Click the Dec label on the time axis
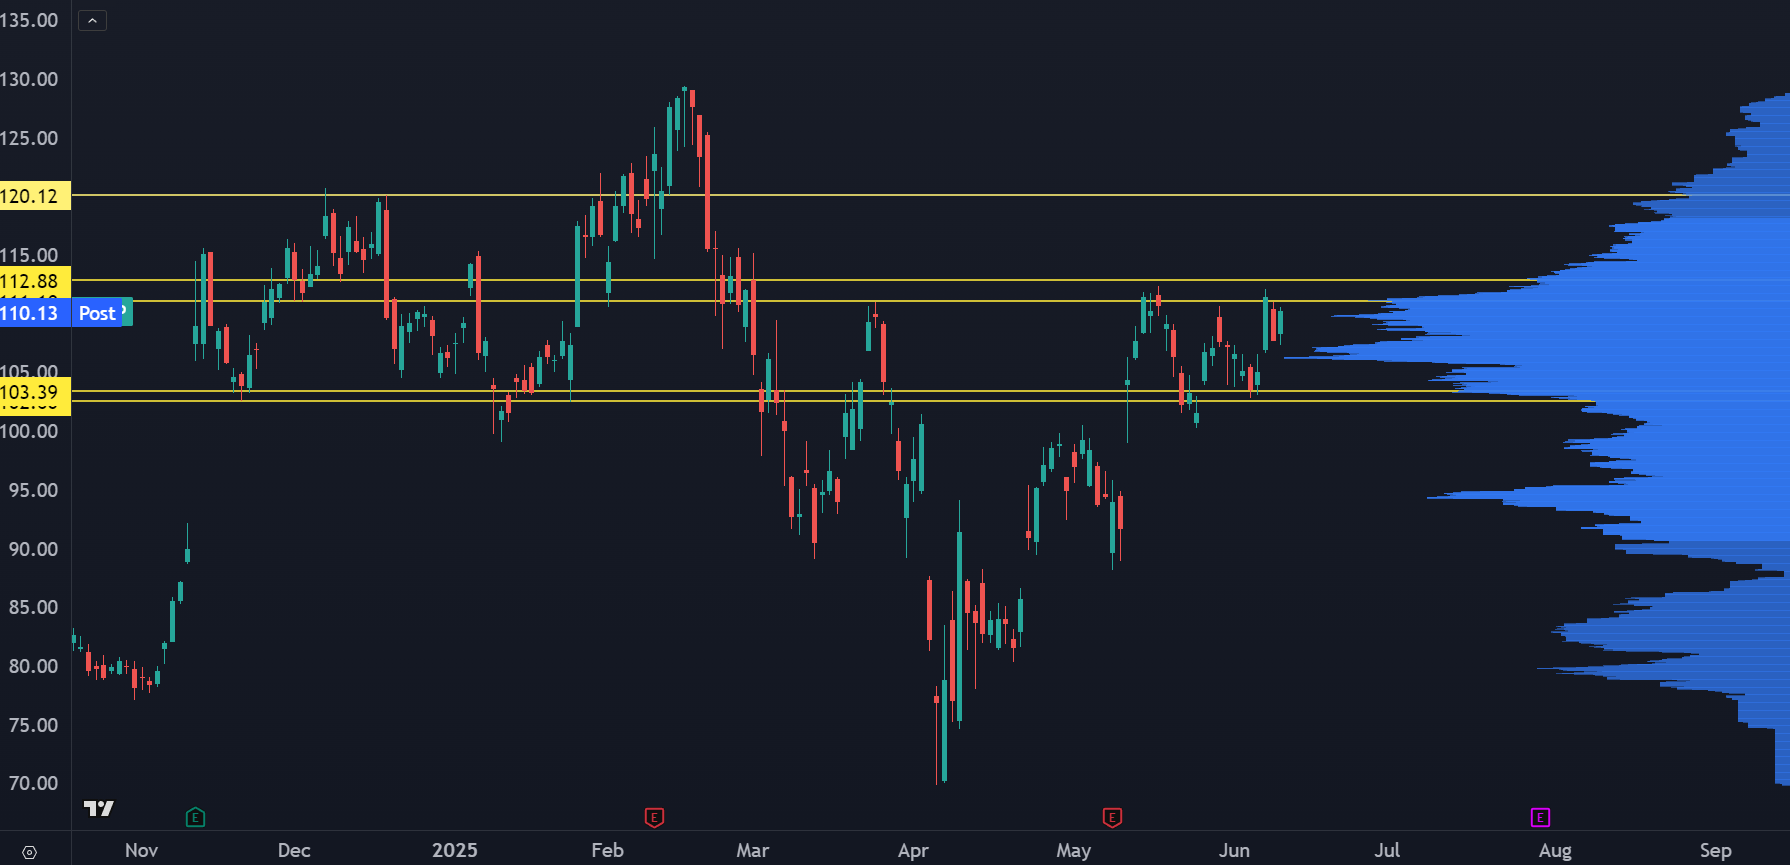 coord(294,850)
